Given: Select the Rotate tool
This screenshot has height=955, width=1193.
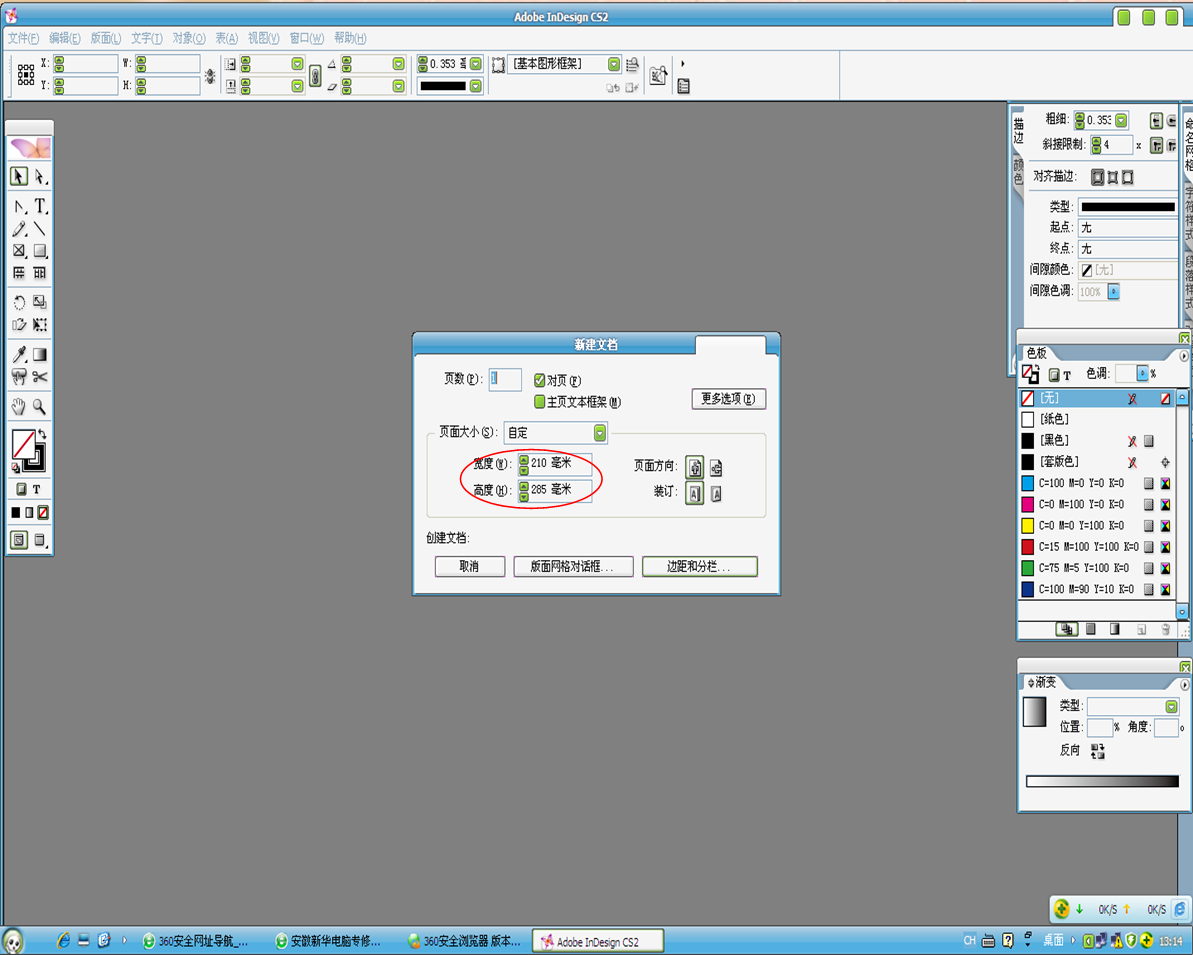Looking at the screenshot, I should (19, 302).
